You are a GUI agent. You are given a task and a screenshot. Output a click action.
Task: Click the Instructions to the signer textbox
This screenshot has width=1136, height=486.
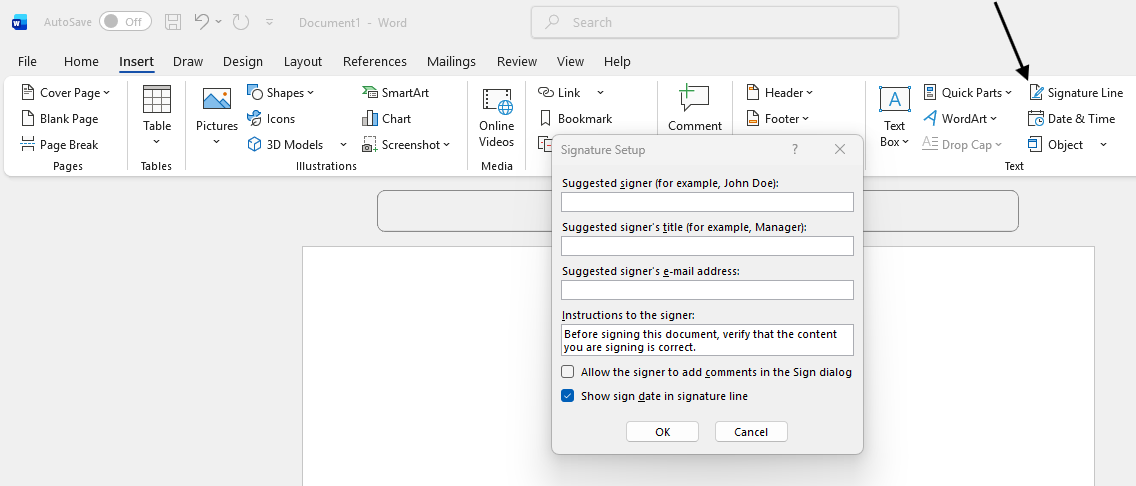[x=707, y=340]
